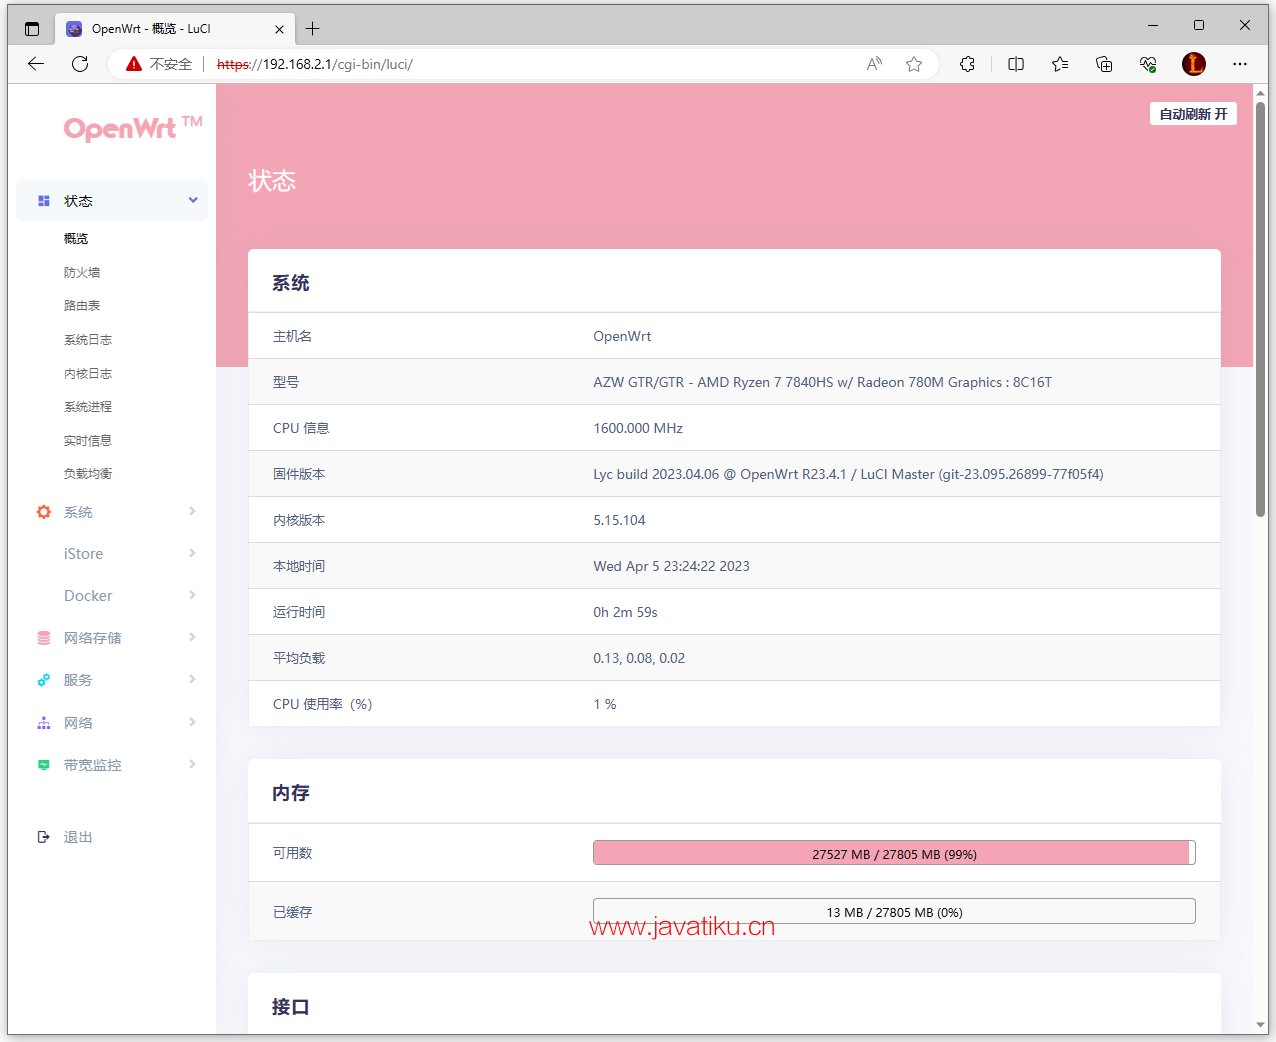
Task: Open Collections icon in toolbar
Action: coord(1104,64)
